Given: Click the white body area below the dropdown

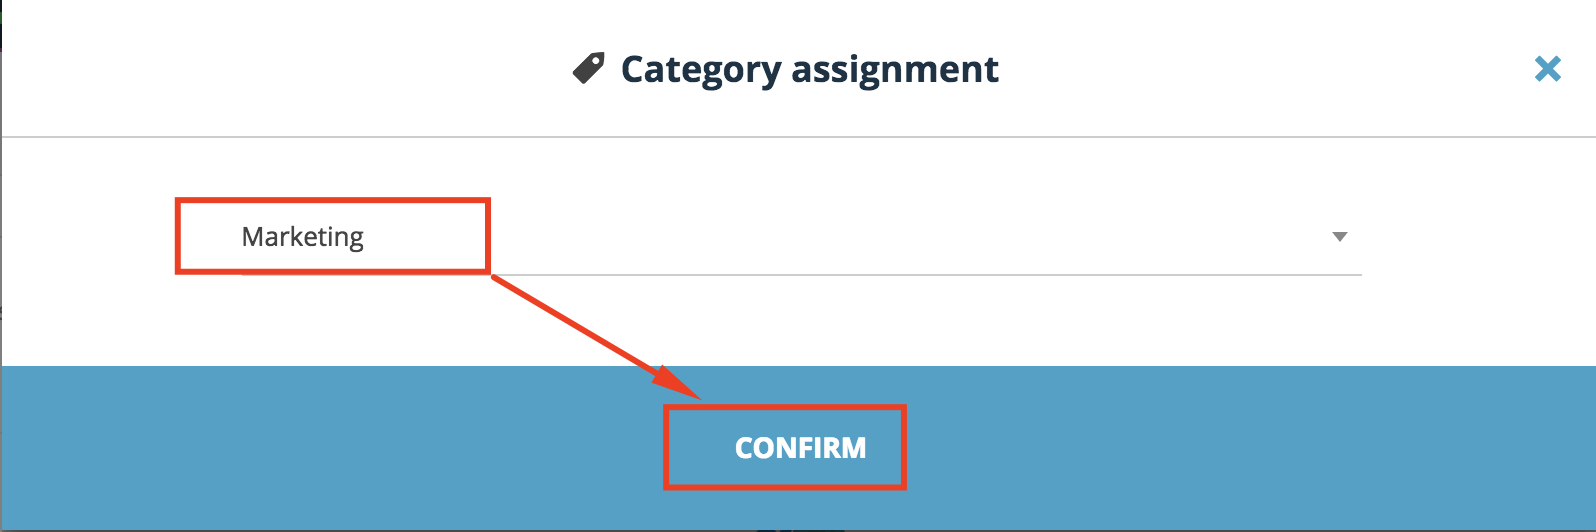Looking at the screenshot, I should (x=800, y=322).
